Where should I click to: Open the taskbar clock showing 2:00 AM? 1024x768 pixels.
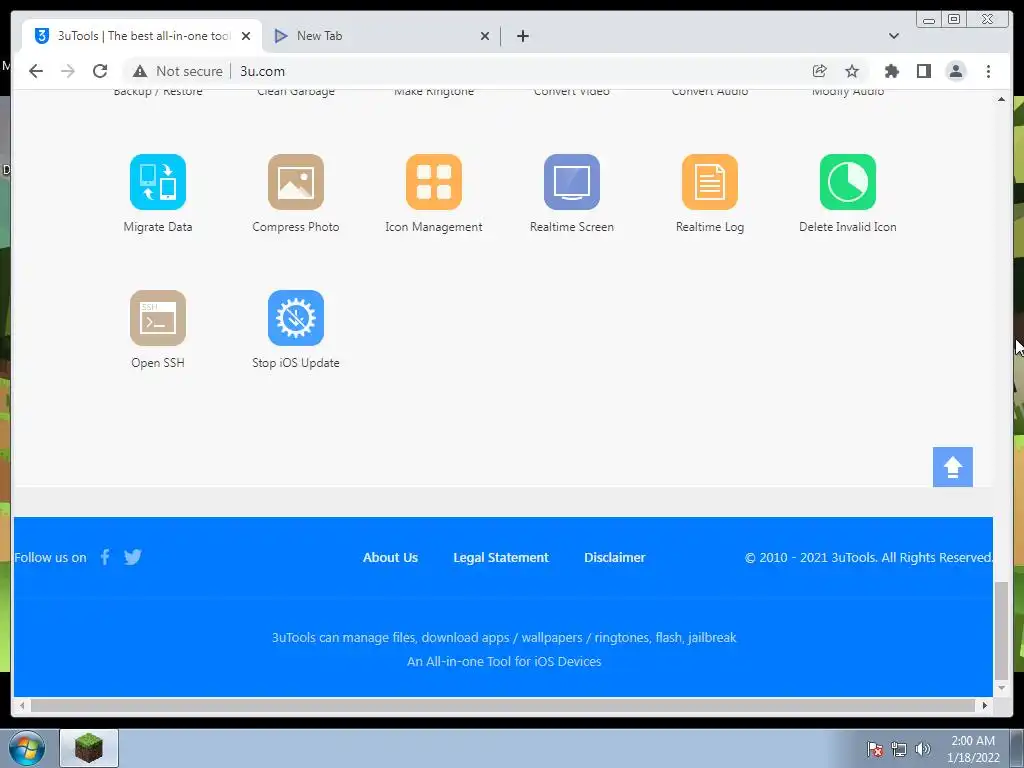tap(973, 748)
